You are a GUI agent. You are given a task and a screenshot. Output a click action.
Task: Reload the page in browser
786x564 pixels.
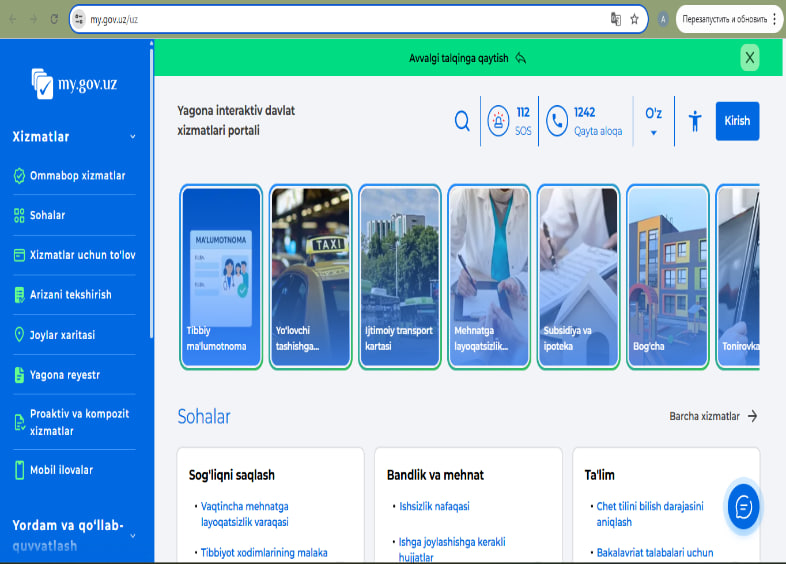pyautogui.click(x=54, y=19)
